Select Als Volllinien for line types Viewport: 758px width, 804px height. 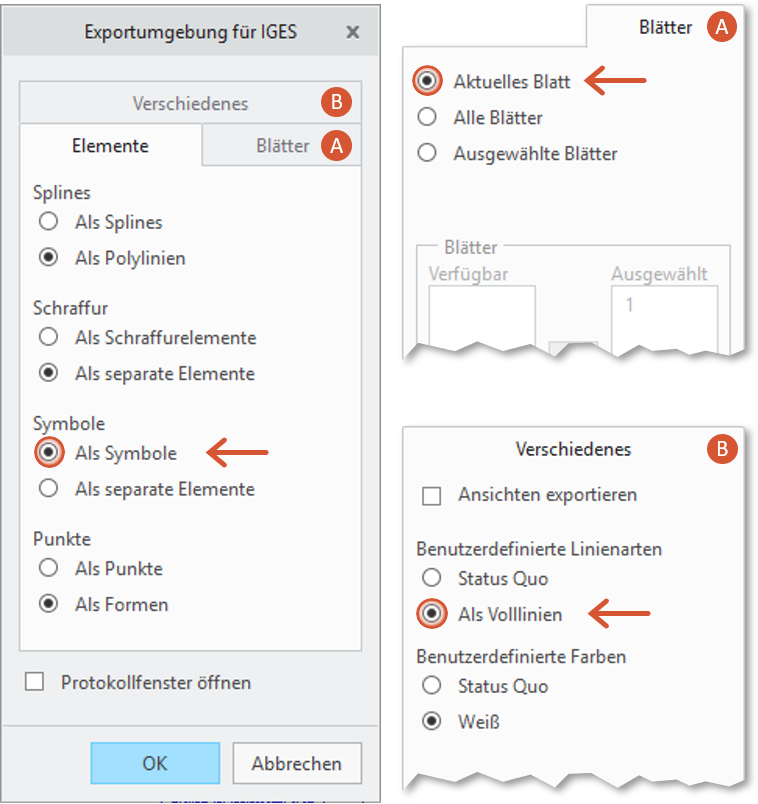tap(432, 613)
